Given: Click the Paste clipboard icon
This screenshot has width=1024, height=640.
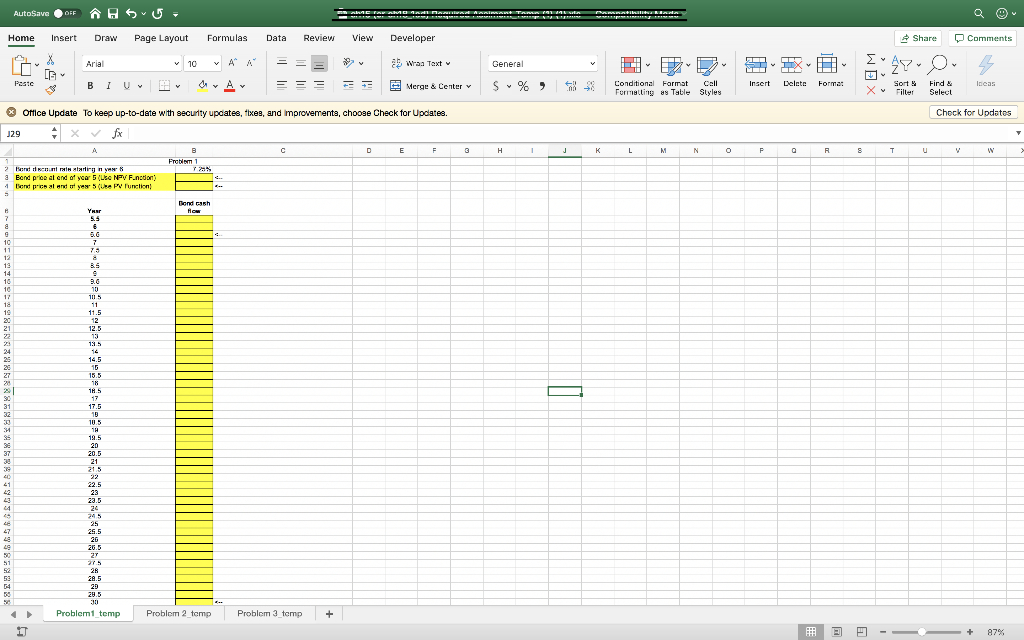Looking at the screenshot, I should click(x=21, y=66).
